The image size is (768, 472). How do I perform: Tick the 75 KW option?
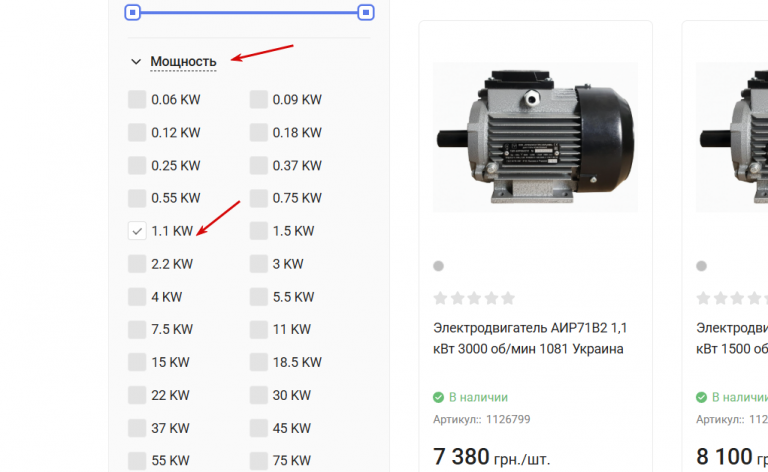(259, 460)
